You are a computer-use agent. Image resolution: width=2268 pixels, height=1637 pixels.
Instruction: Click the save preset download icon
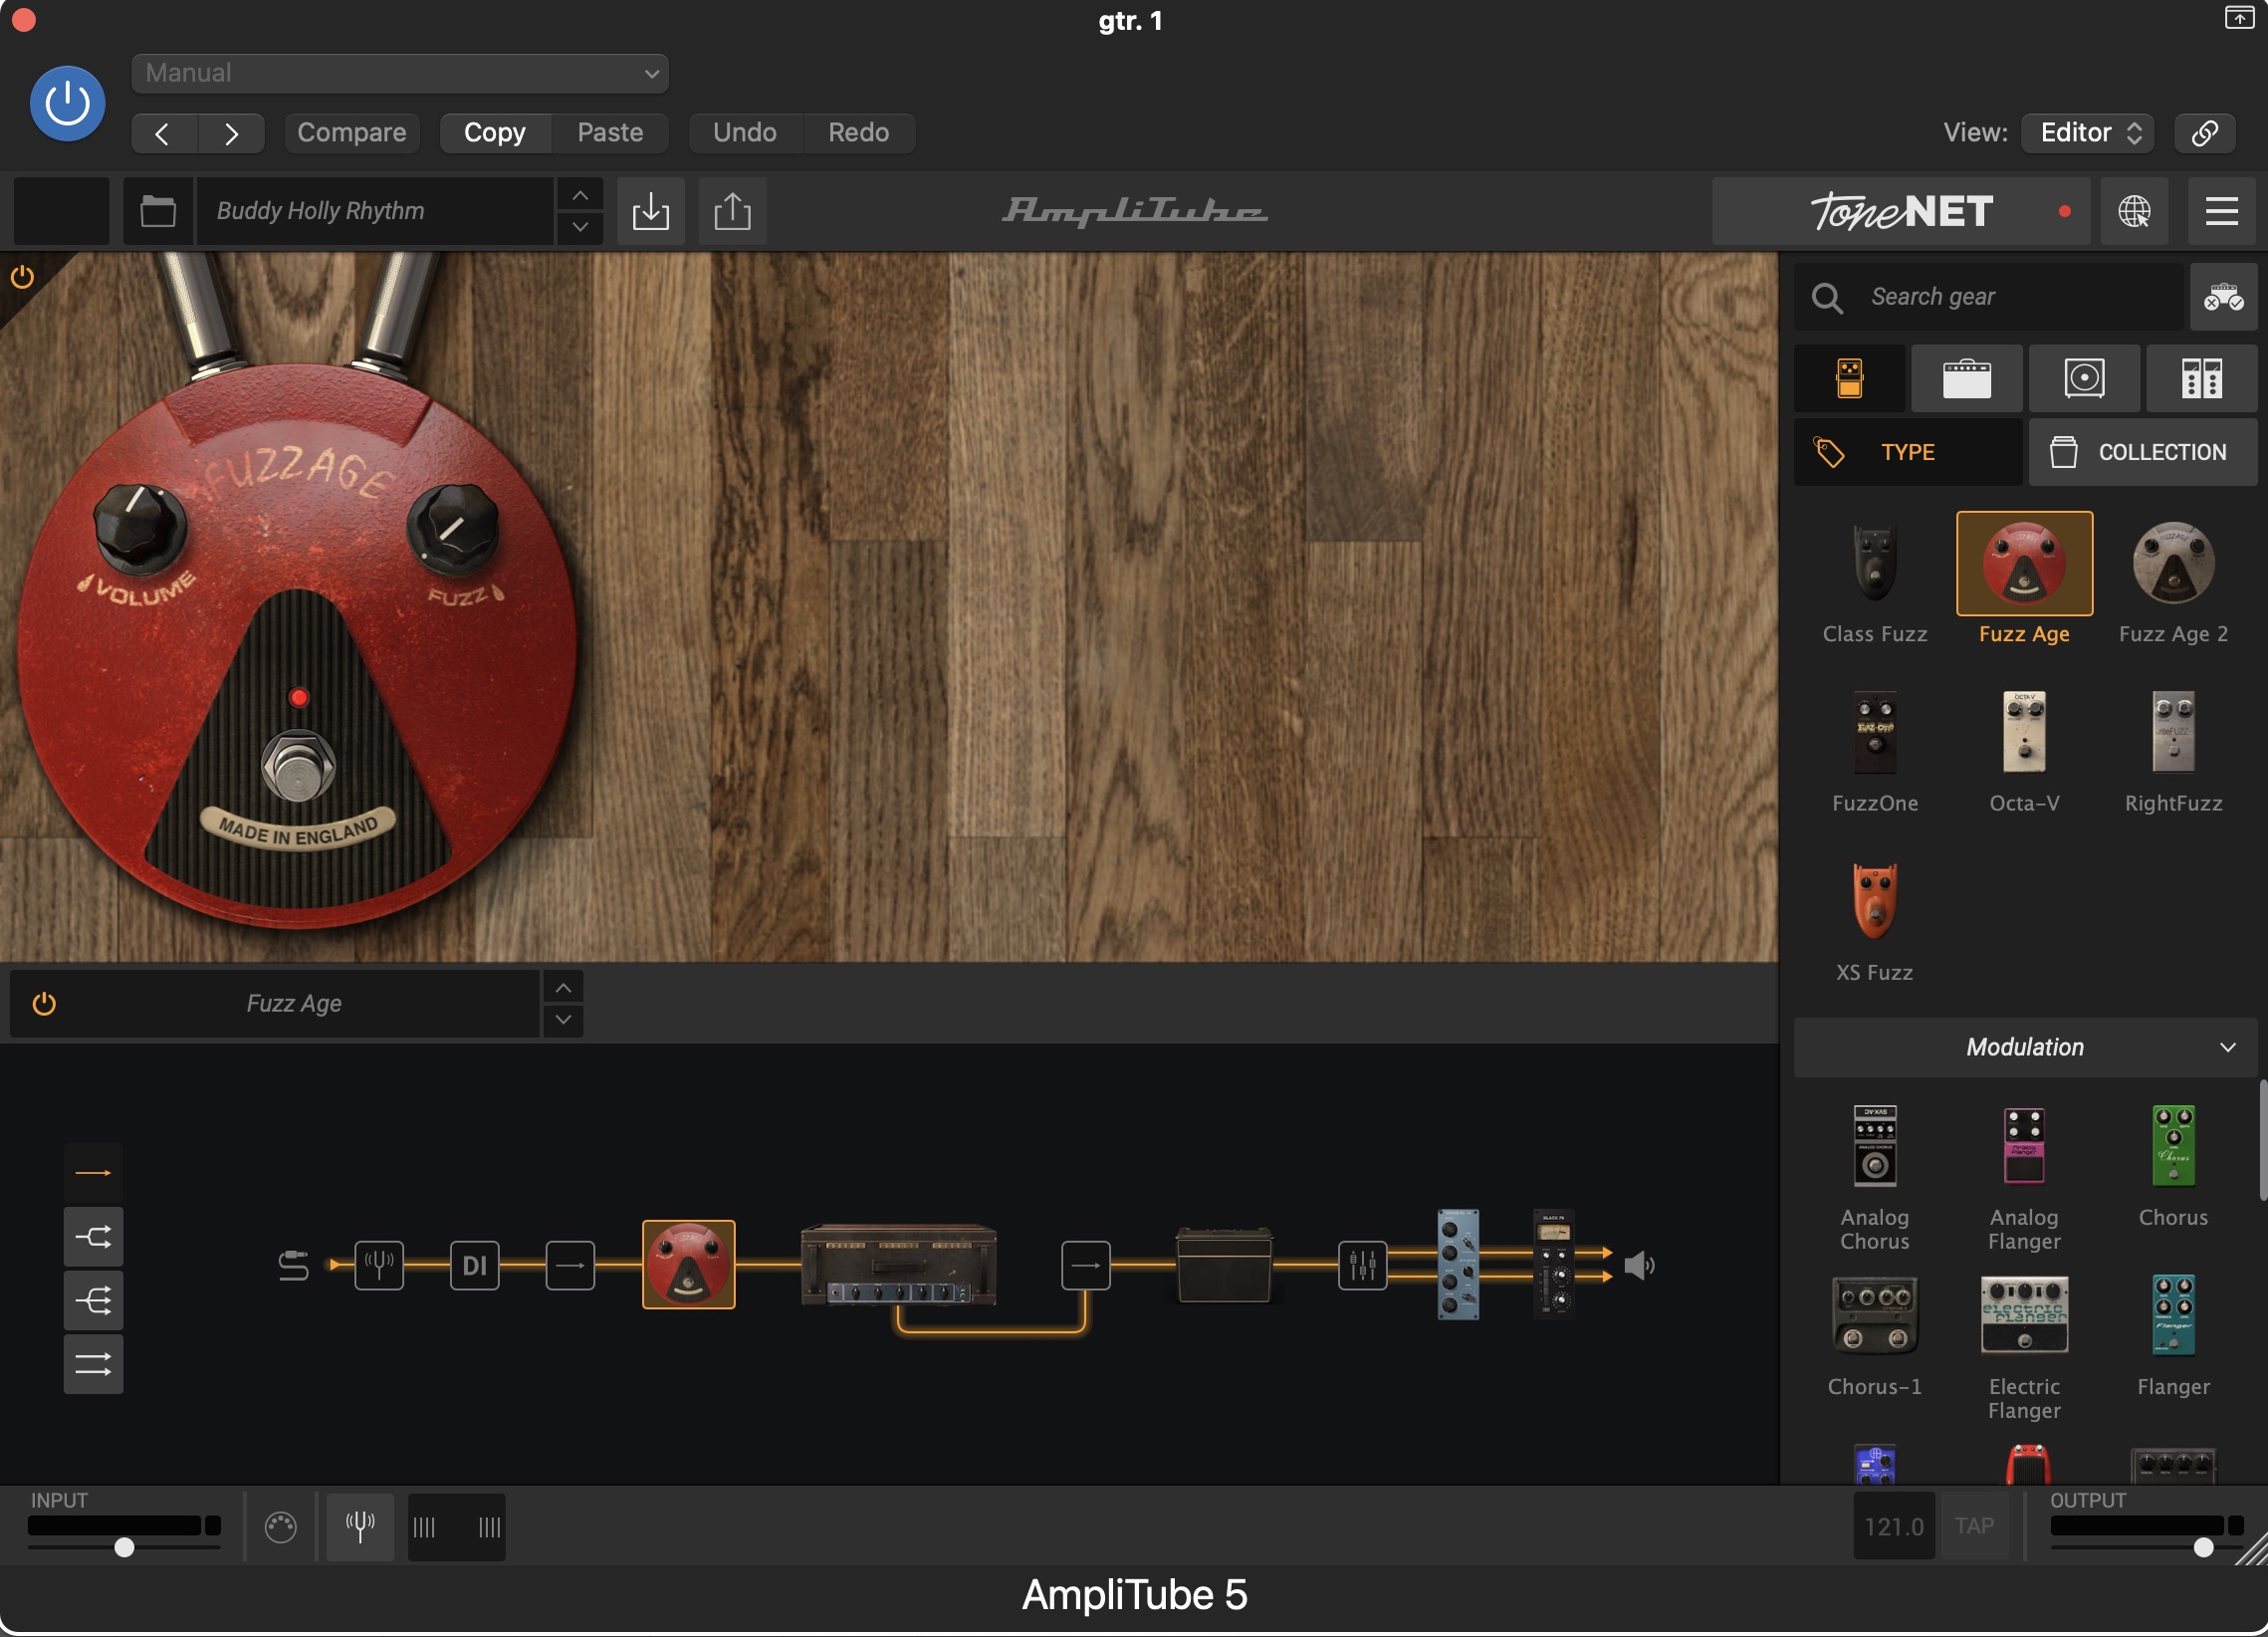[651, 211]
